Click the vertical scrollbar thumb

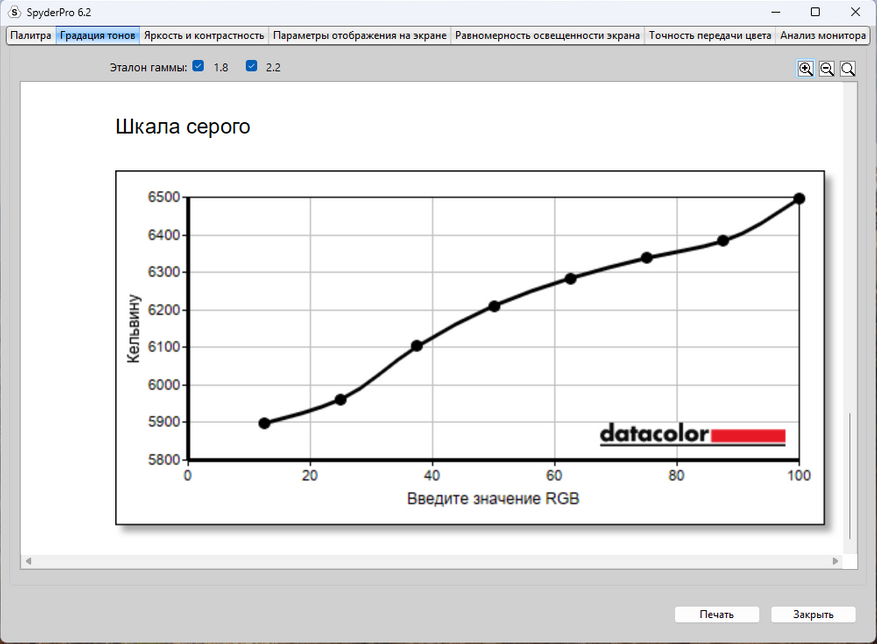click(x=850, y=476)
